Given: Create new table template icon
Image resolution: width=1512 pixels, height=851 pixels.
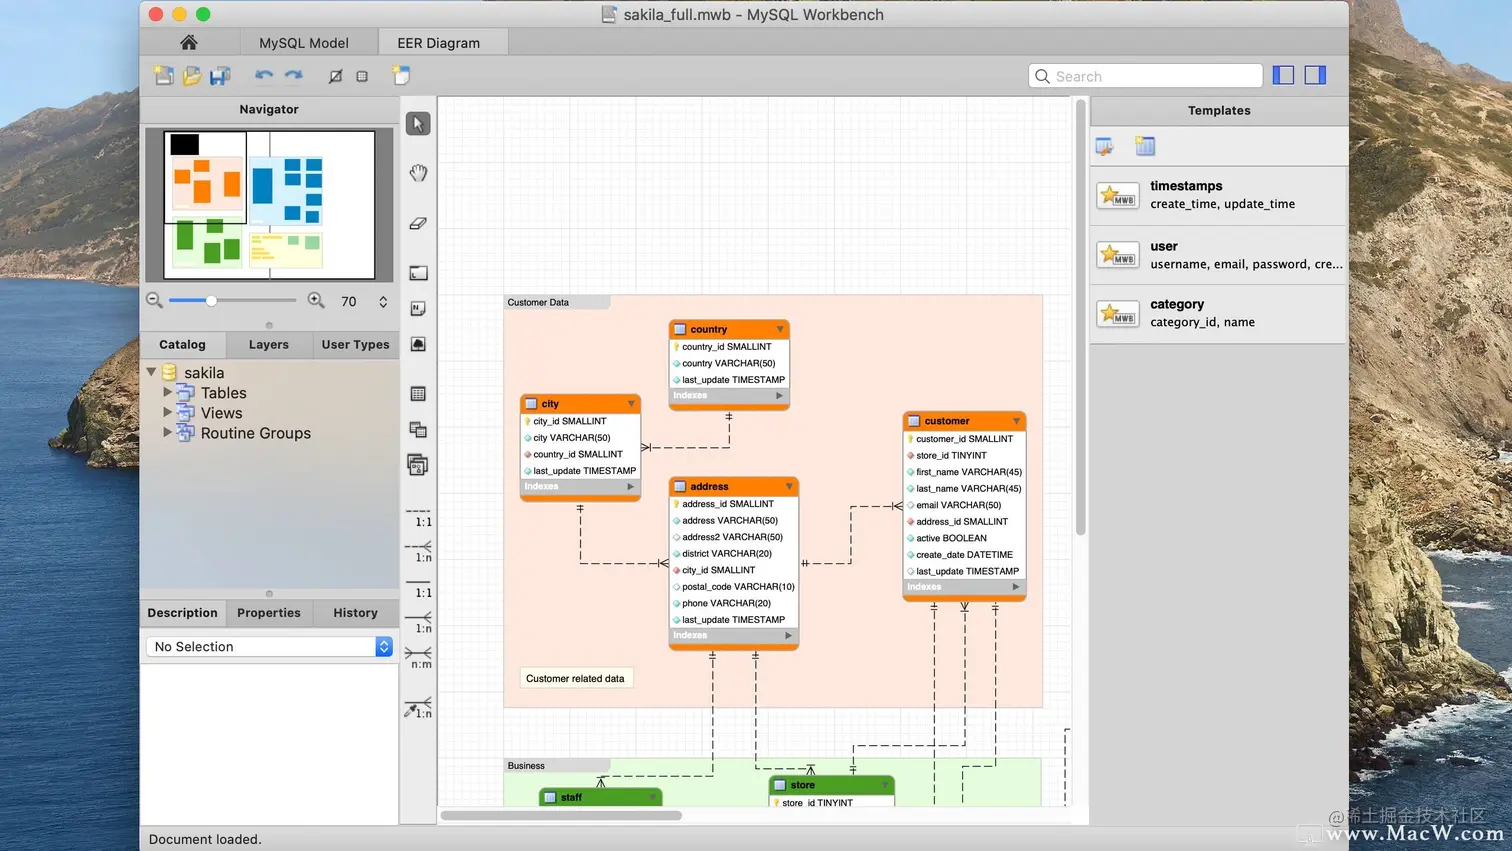Looking at the screenshot, I should pyautogui.click(x=1146, y=146).
